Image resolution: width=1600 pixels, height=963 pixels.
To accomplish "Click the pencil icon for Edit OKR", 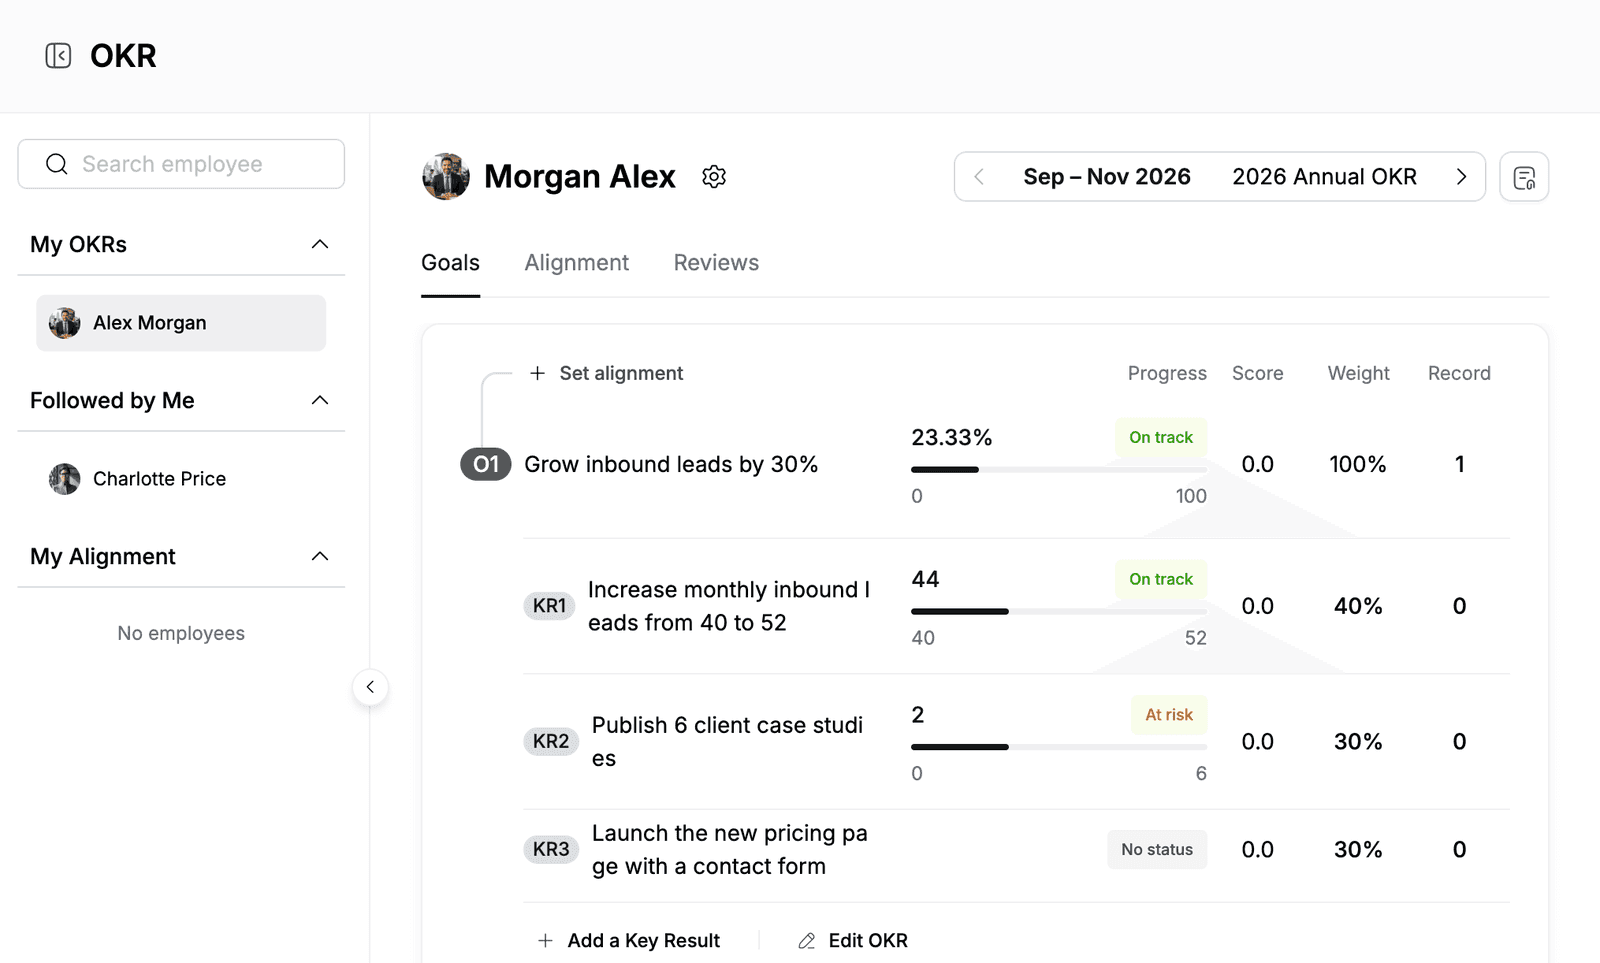I will [806, 941].
